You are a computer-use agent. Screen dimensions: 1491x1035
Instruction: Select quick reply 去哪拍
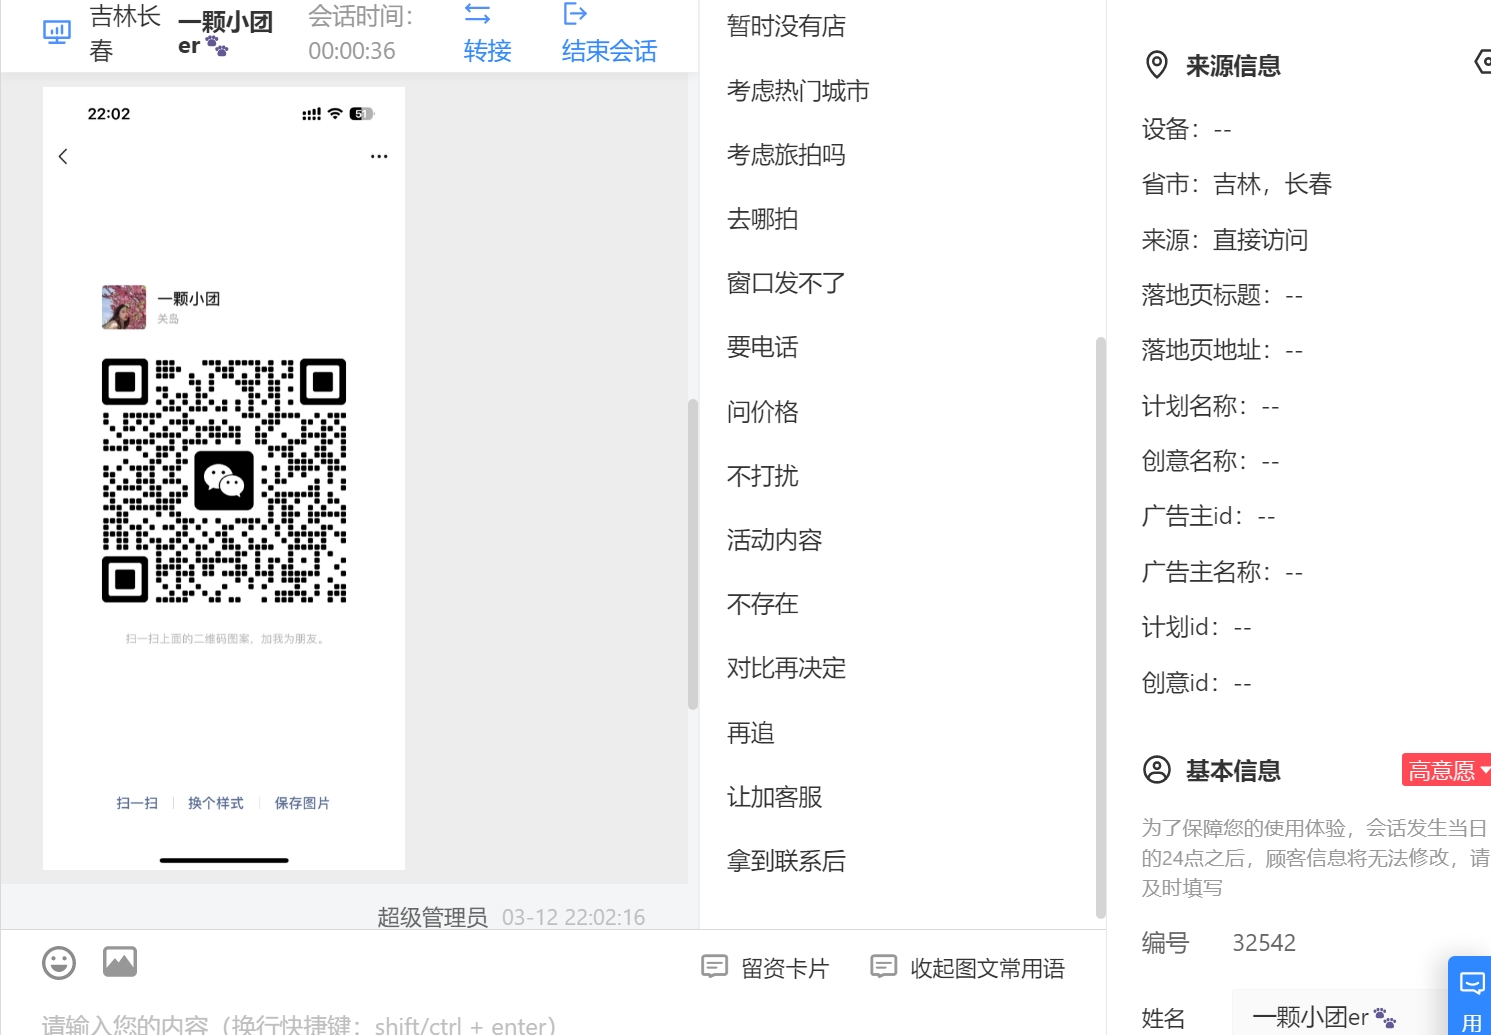763,219
